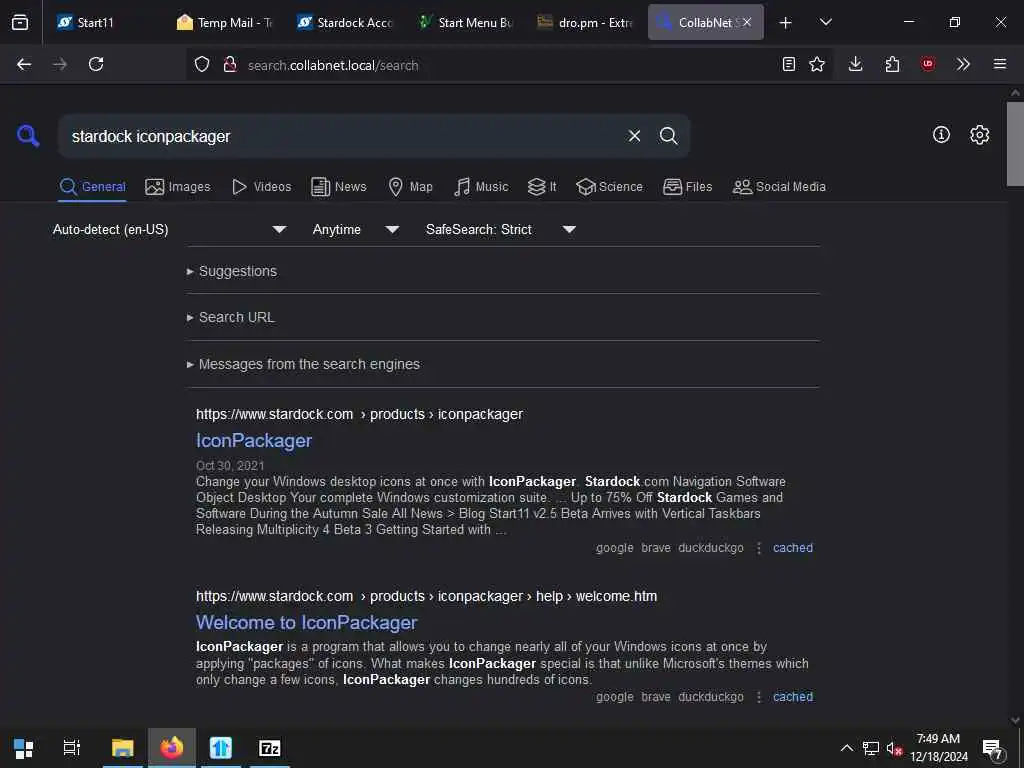The width and height of the screenshot is (1024, 768).
Task: Open the Anytime time range dropdown
Action: click(x=356, y=230)
